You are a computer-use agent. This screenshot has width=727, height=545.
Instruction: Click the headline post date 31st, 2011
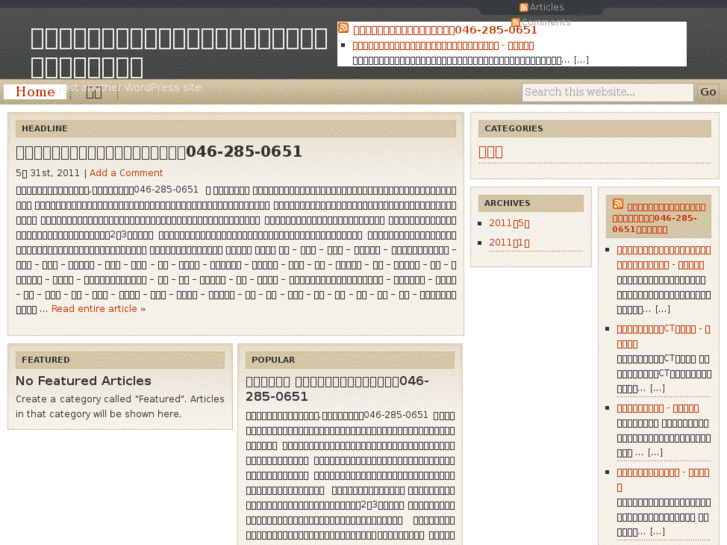pos(48,173)
